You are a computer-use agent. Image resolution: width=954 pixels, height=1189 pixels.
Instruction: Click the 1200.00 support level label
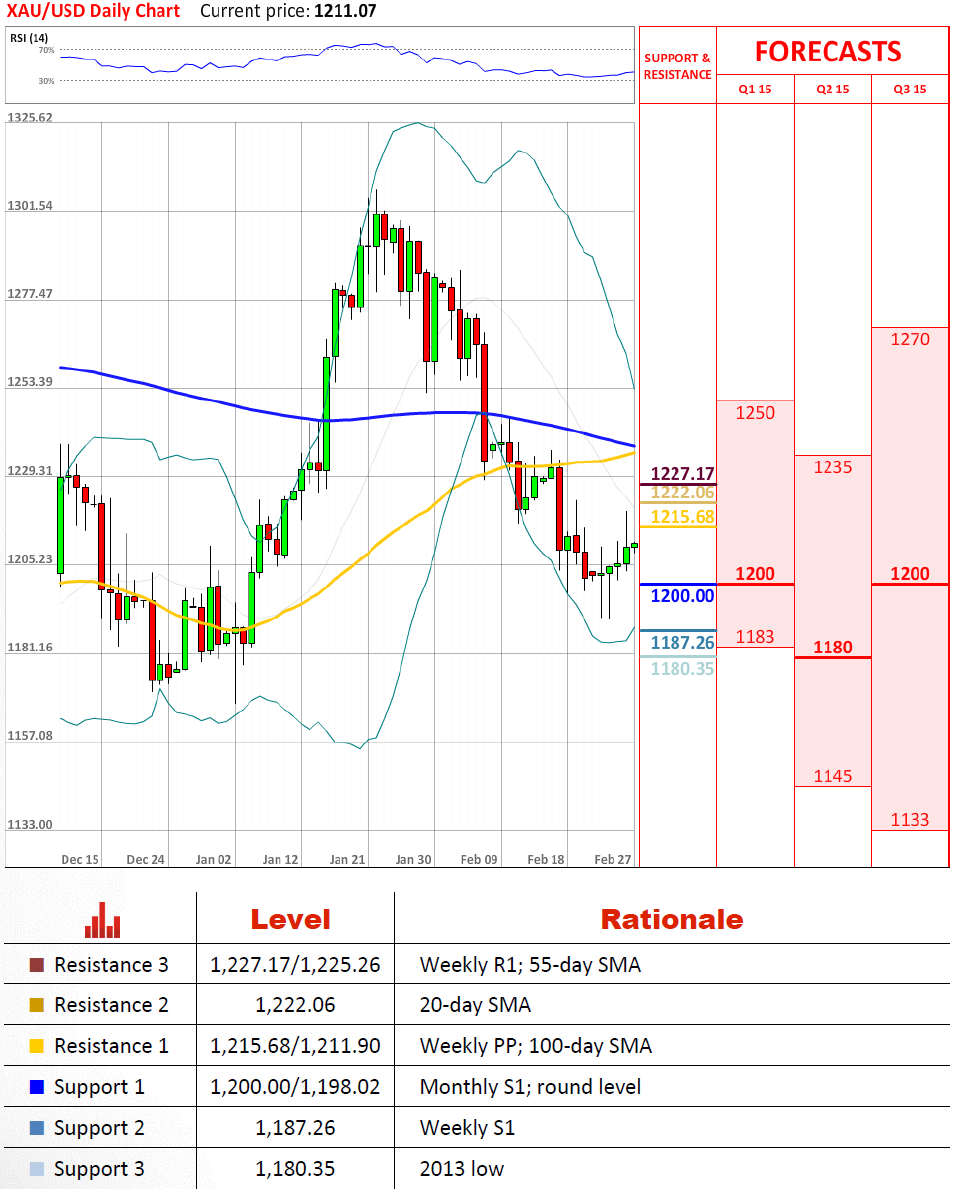pyautogui.click(x=683, y=595)
